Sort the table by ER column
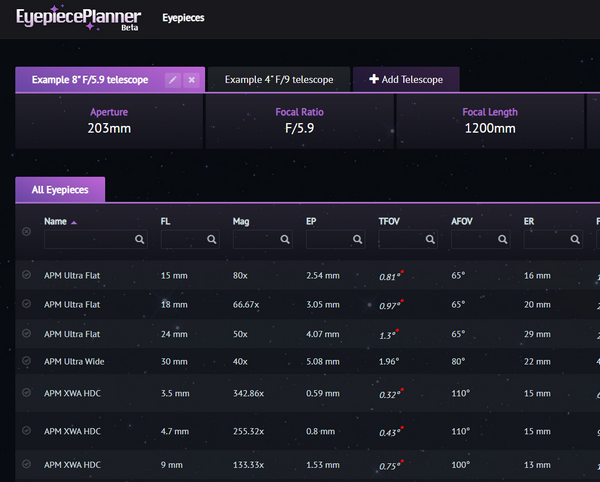This screenshot has width=600, height=482. 529,221
